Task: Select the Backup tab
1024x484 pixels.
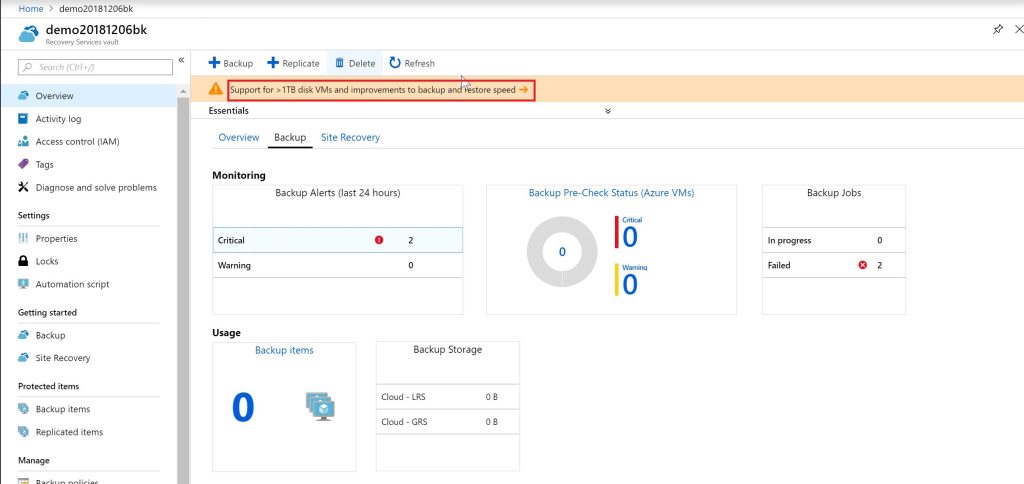Action: click(290, 138)
